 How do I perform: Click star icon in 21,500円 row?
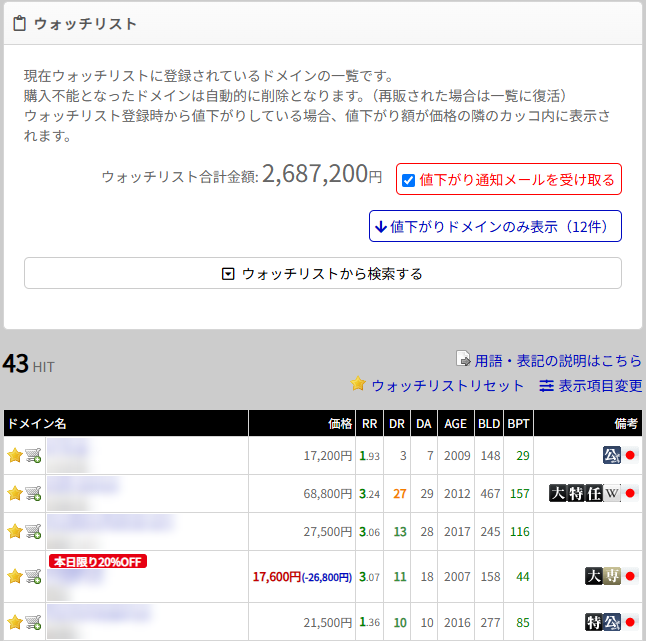14,622
